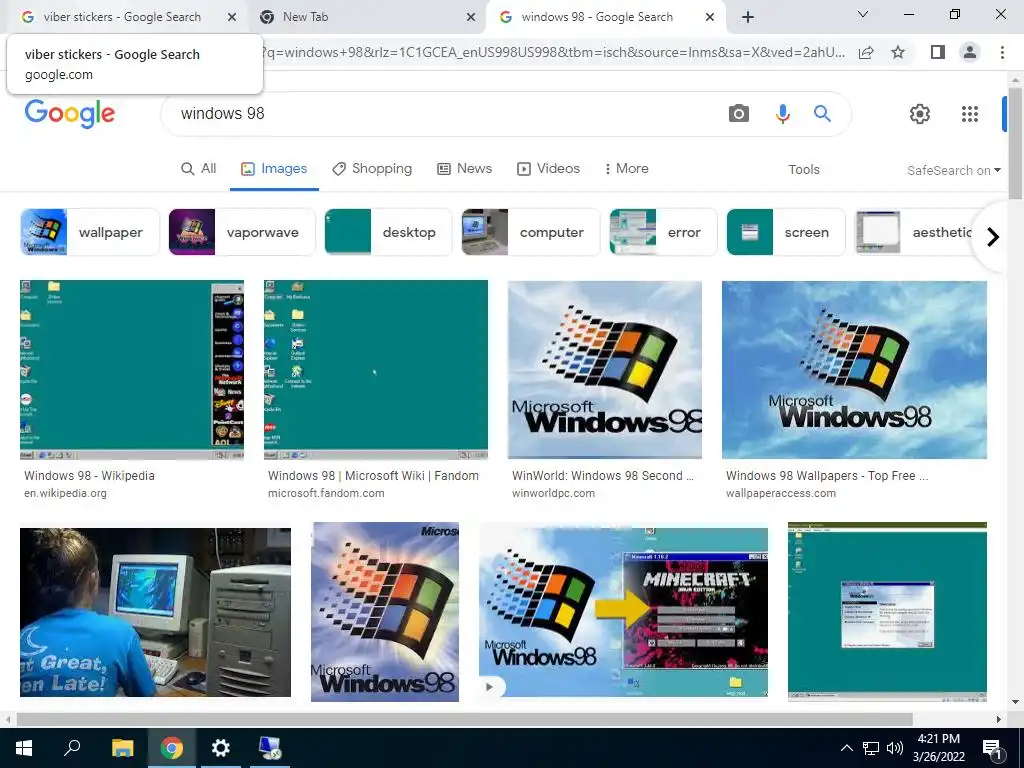Viewport: 1024px width, 768px height.
Task: Close the viber stickers tab
Action: 232,17
